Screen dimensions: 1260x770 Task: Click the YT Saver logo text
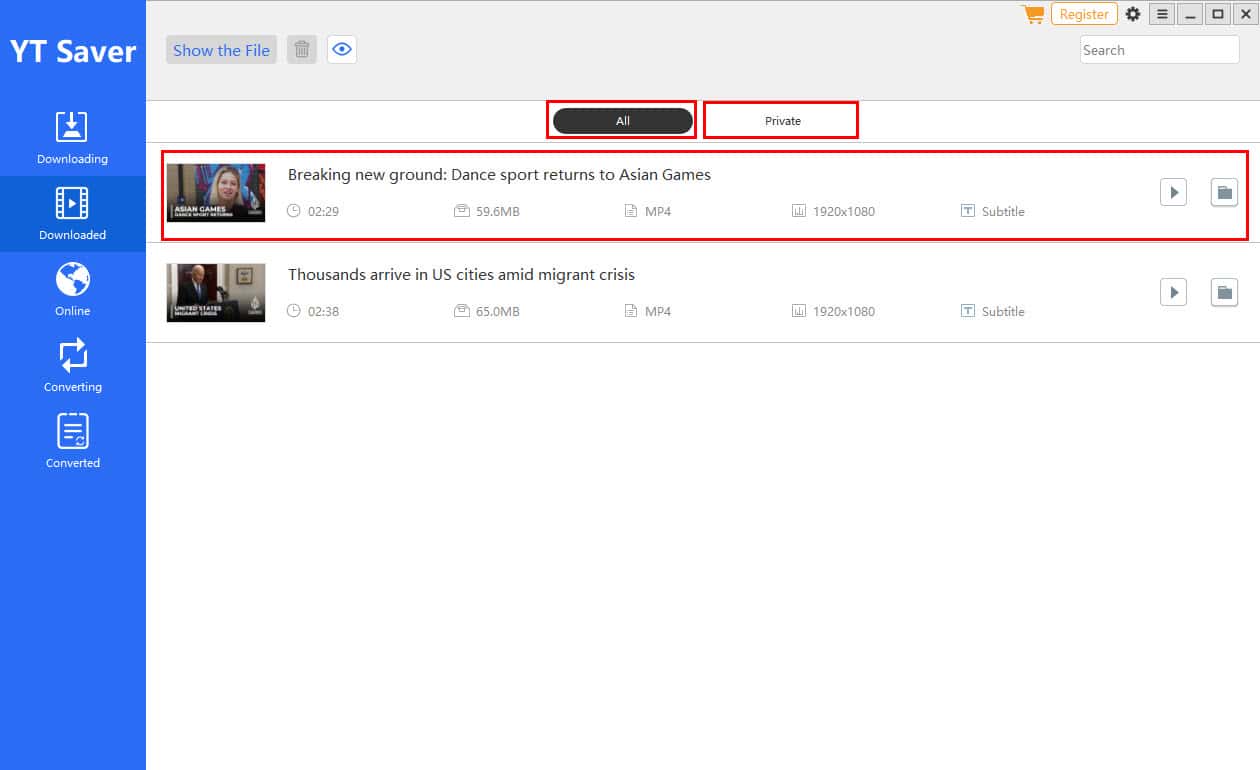73,52
